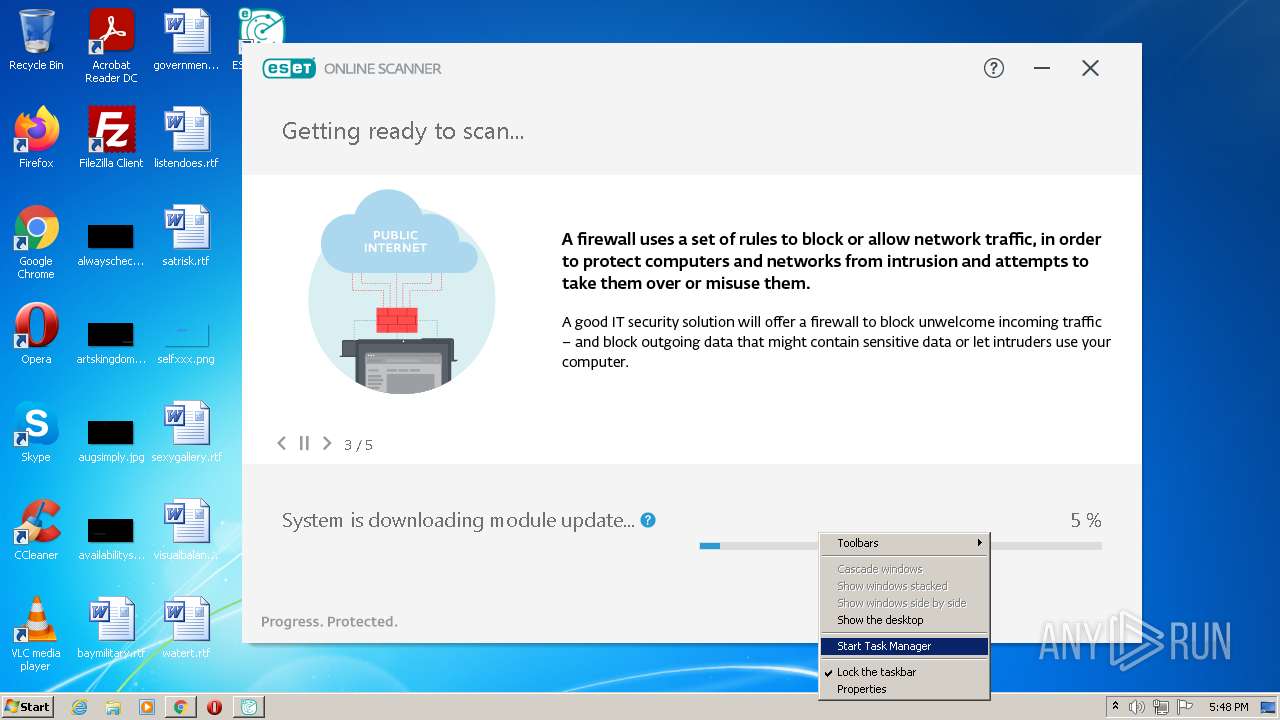Advance to the next slide arrow
1280x720 pixels.
point(326,443)
